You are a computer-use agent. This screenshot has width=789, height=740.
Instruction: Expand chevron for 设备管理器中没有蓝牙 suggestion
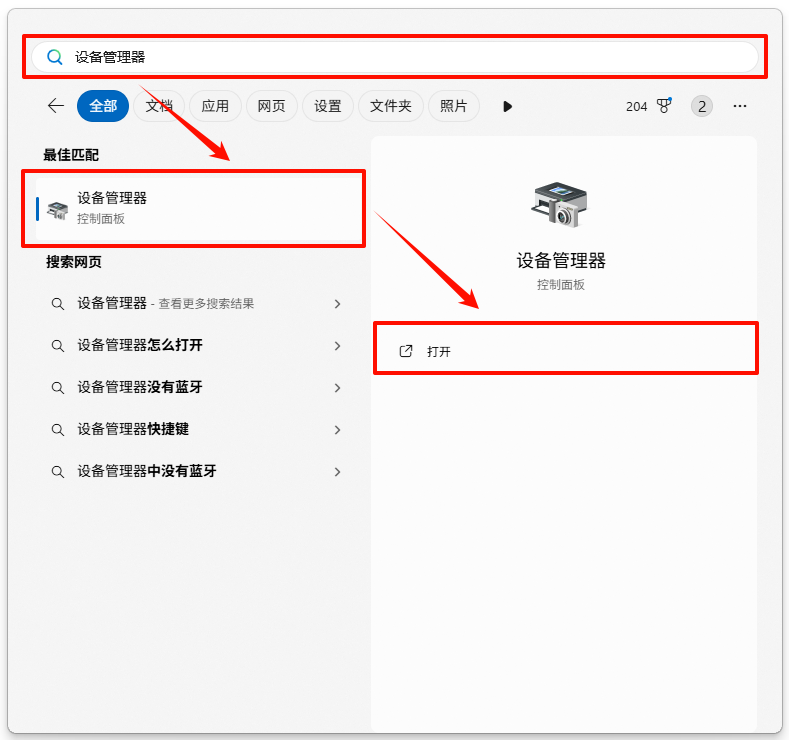(338, 472)
